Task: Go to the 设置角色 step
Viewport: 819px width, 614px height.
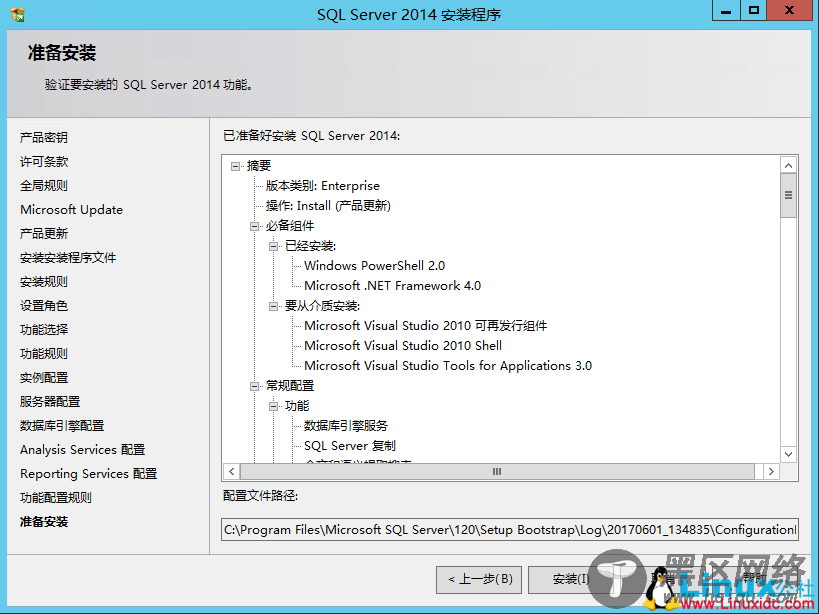Action: 44,305
